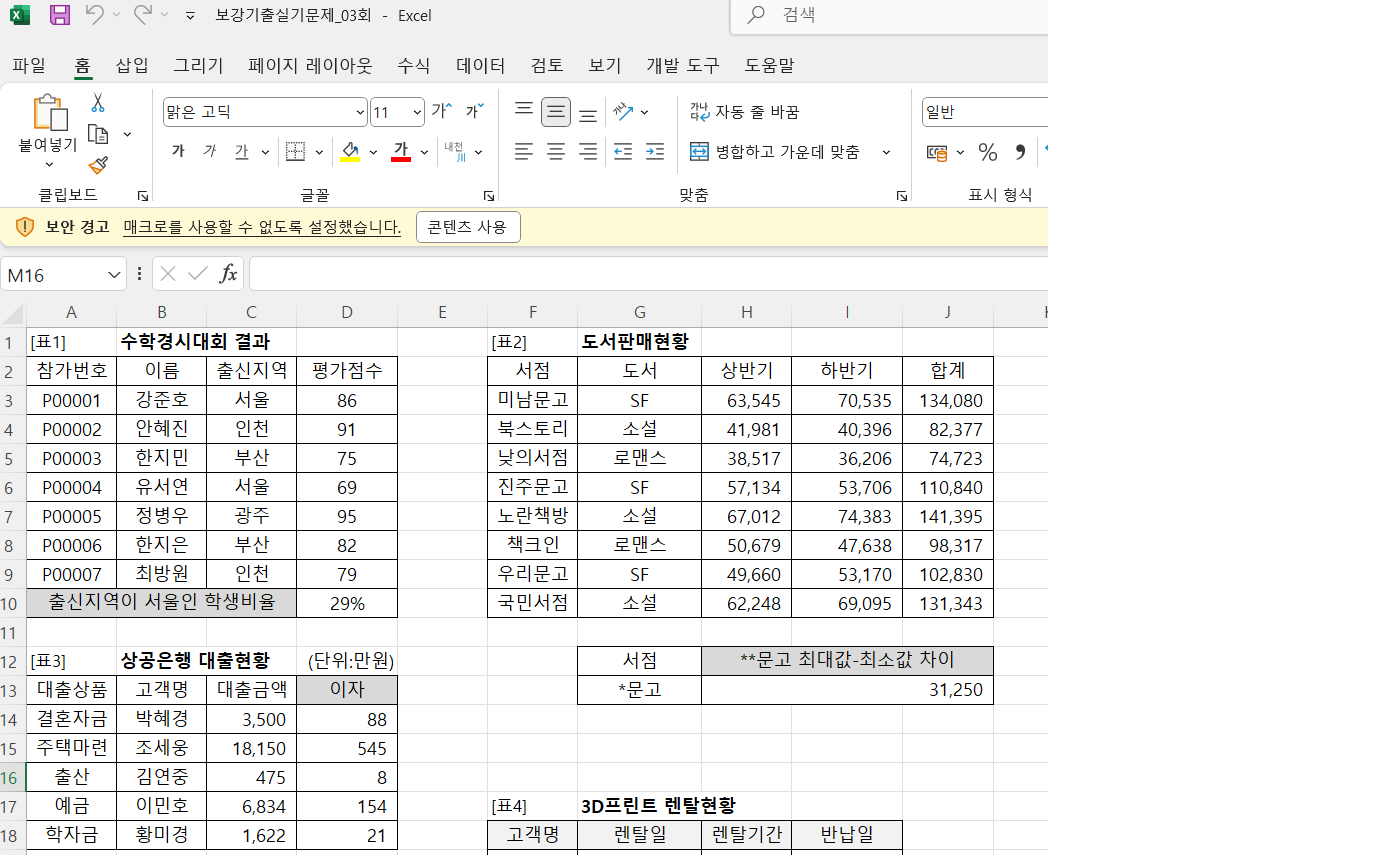Open the 삽입 (Insert) tab
Screen dimensions: 1380x855
pos(132,66)
